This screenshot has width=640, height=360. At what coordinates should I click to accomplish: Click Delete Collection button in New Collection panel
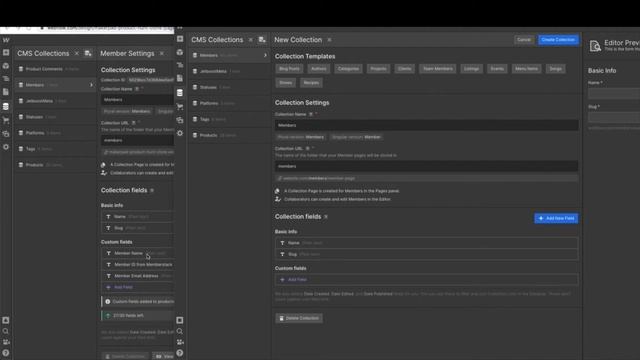pyautogui.click(x=299, y=318)
